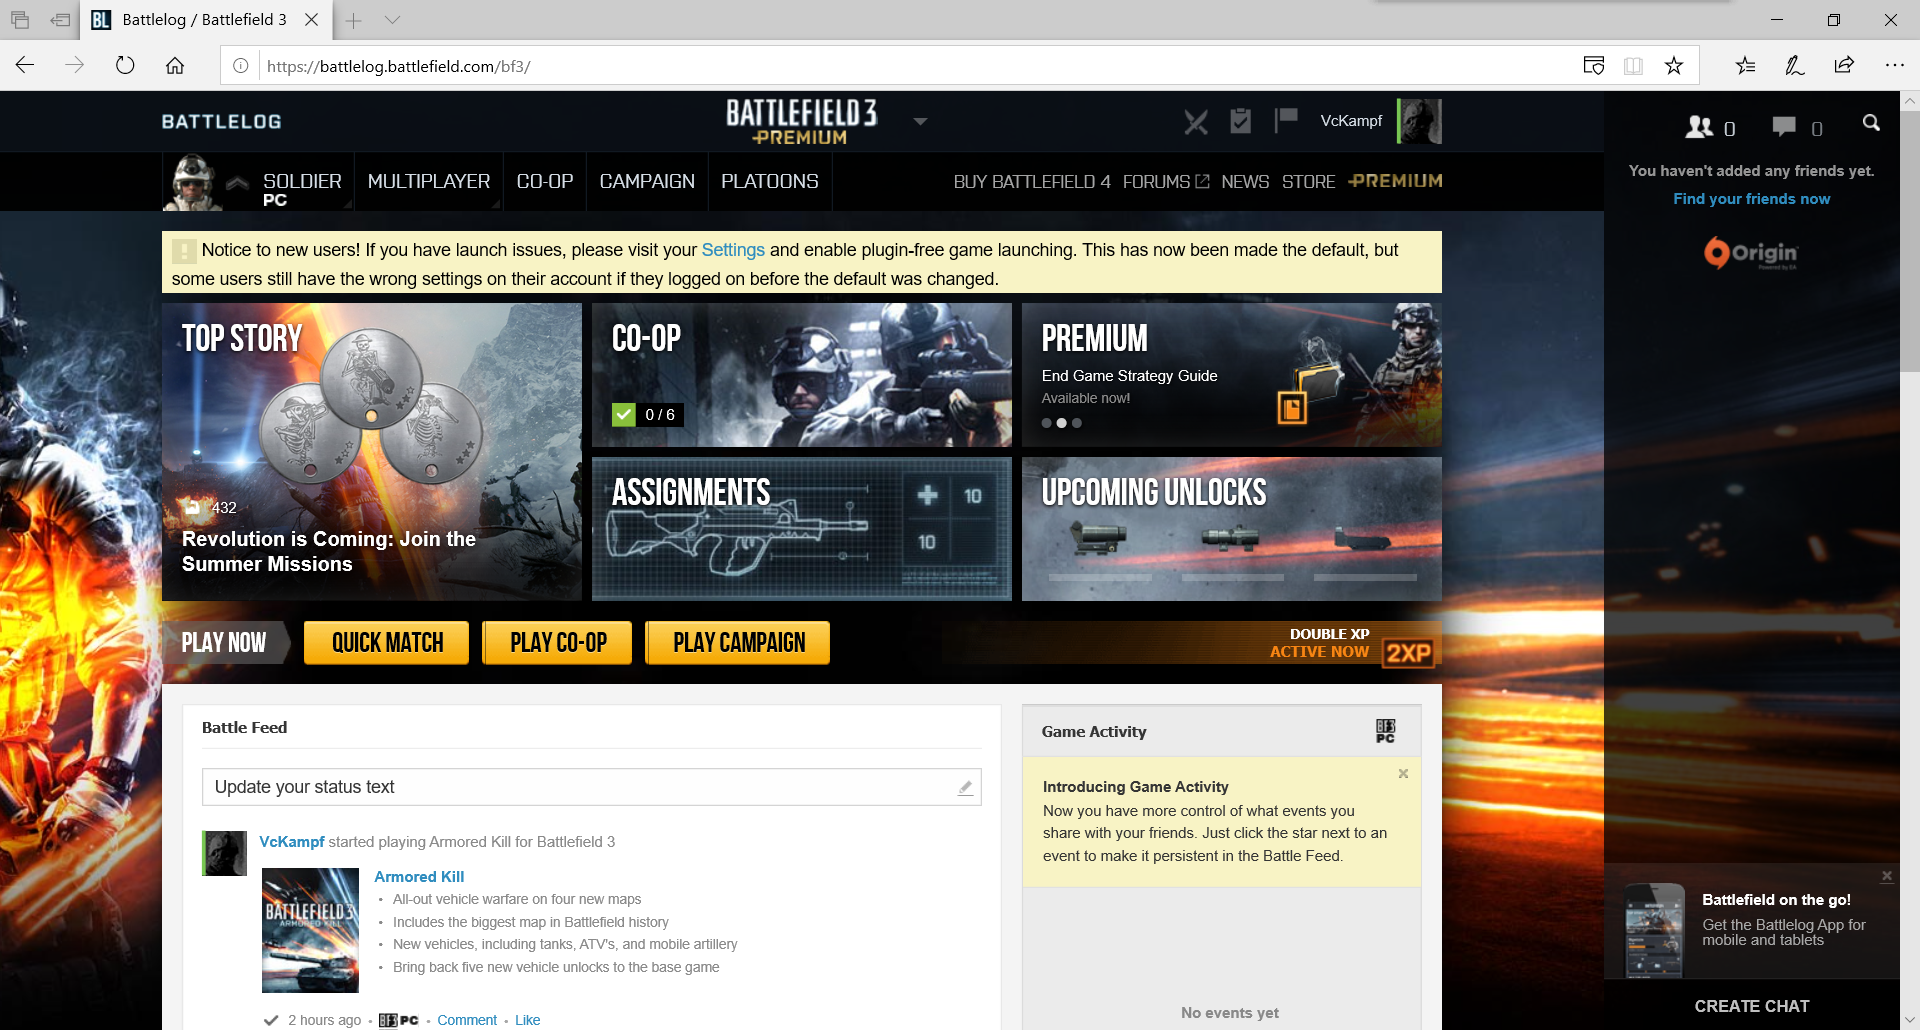Click the Battlelog logo
Screen dimensions: 1920x1030
pos(222,122)
